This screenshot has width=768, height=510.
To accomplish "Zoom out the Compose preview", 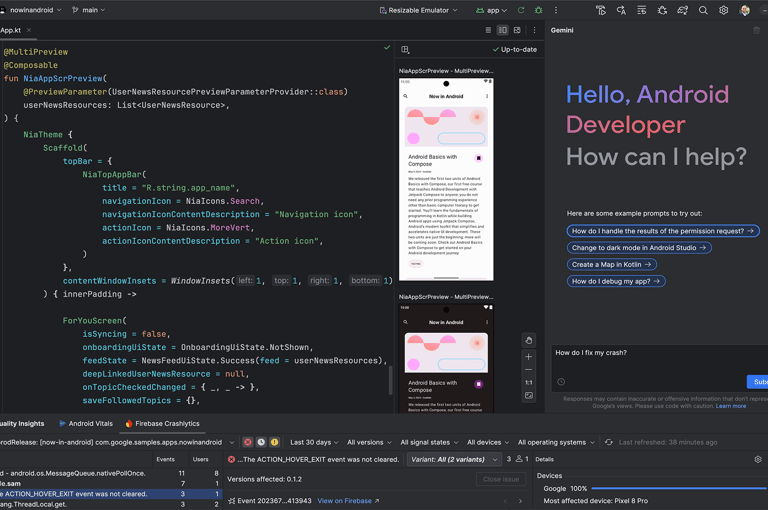I will click(529, 369).
